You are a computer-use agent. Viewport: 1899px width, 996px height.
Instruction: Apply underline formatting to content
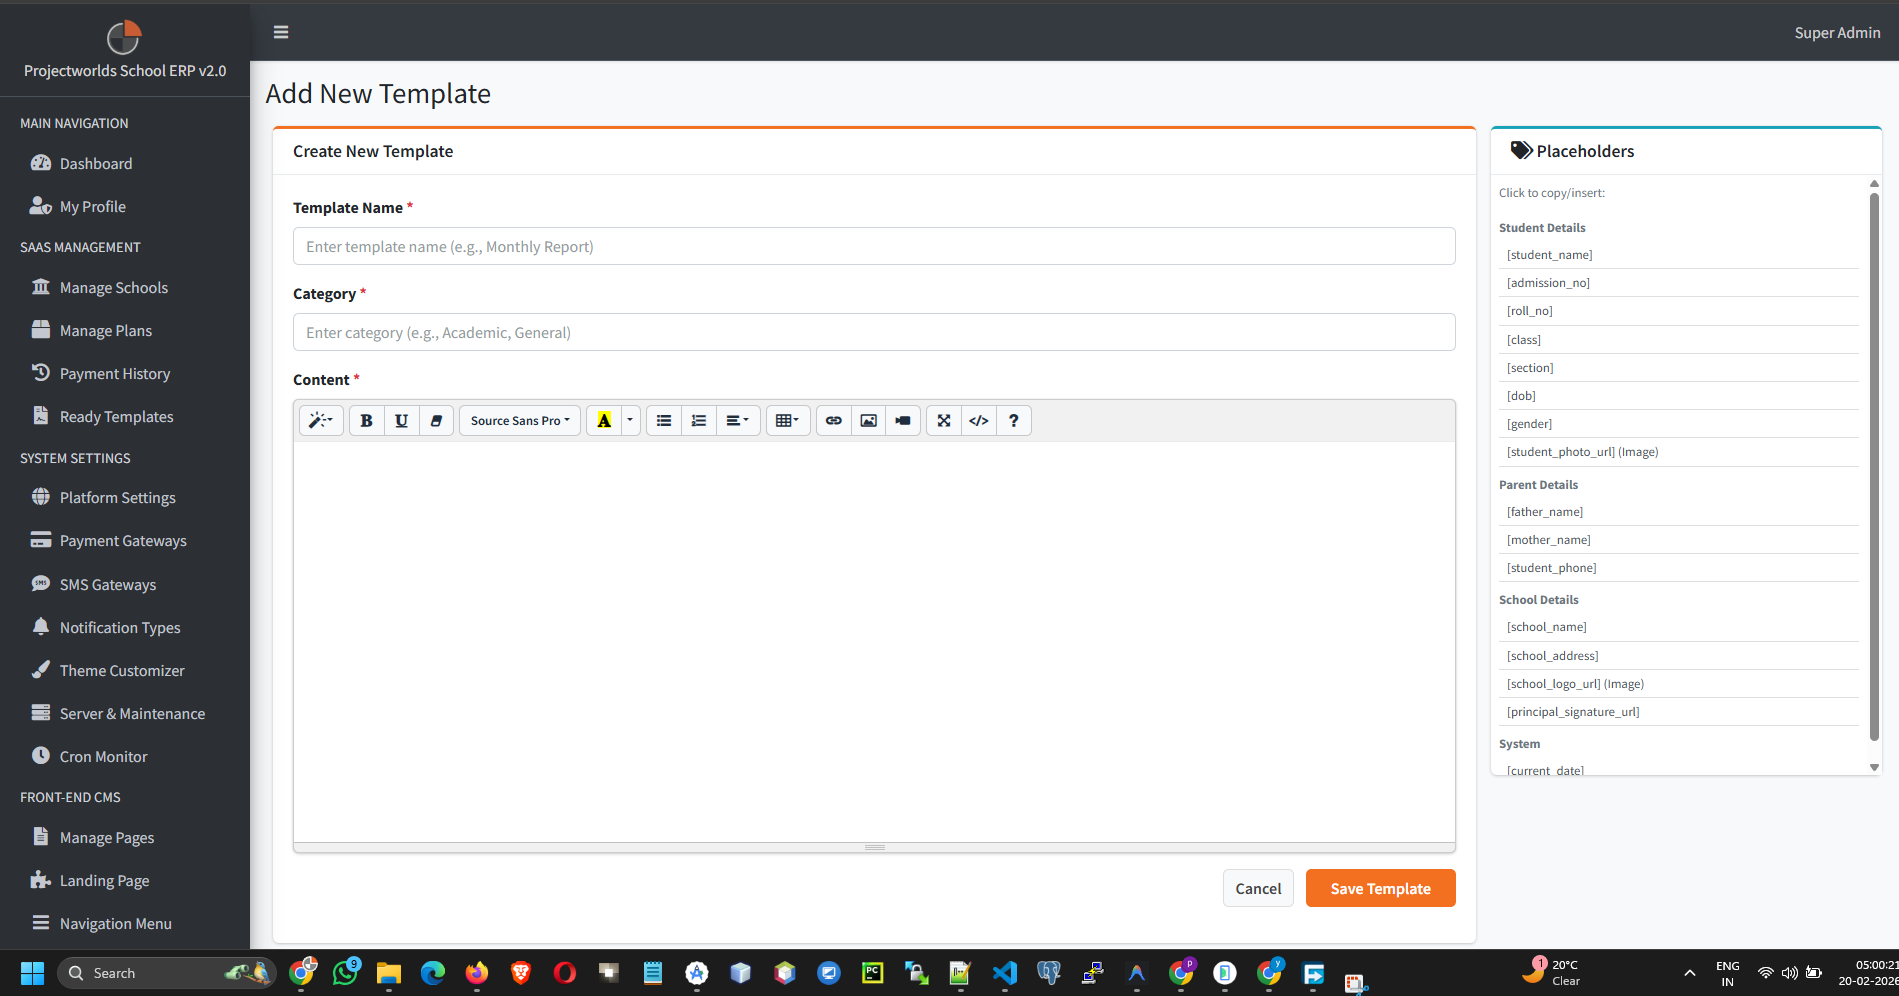(401, 420)
